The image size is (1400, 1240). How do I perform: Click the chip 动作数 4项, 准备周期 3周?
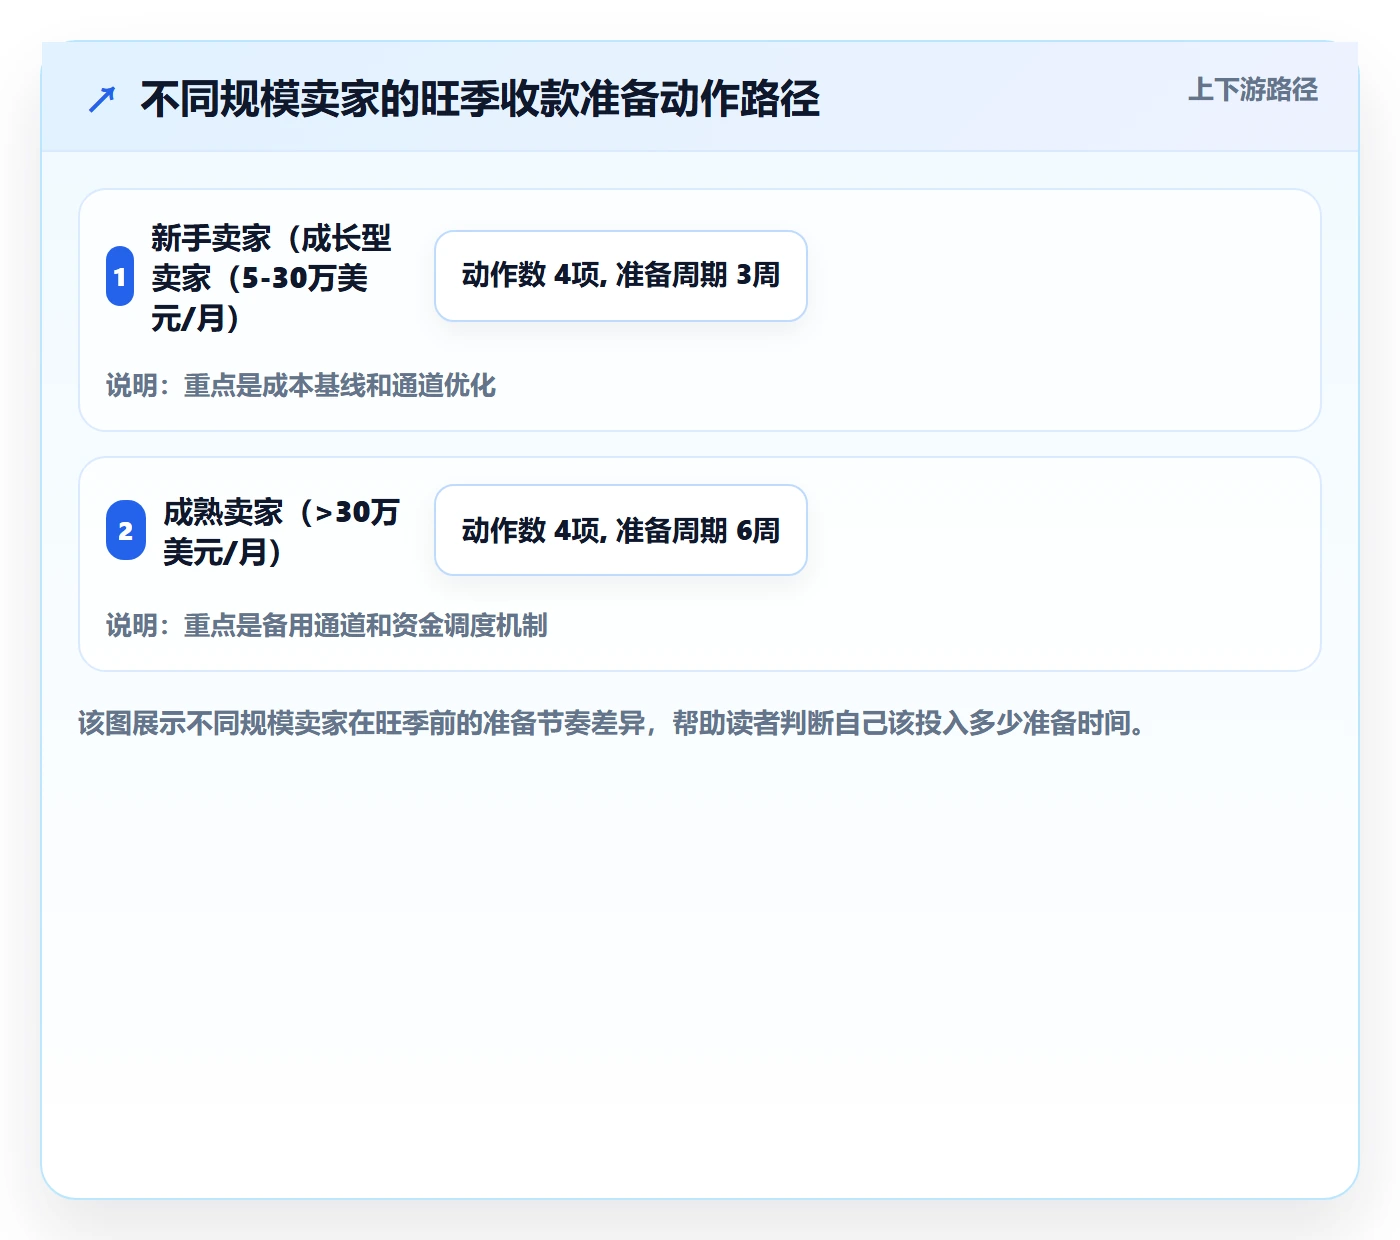pos(621,276)
